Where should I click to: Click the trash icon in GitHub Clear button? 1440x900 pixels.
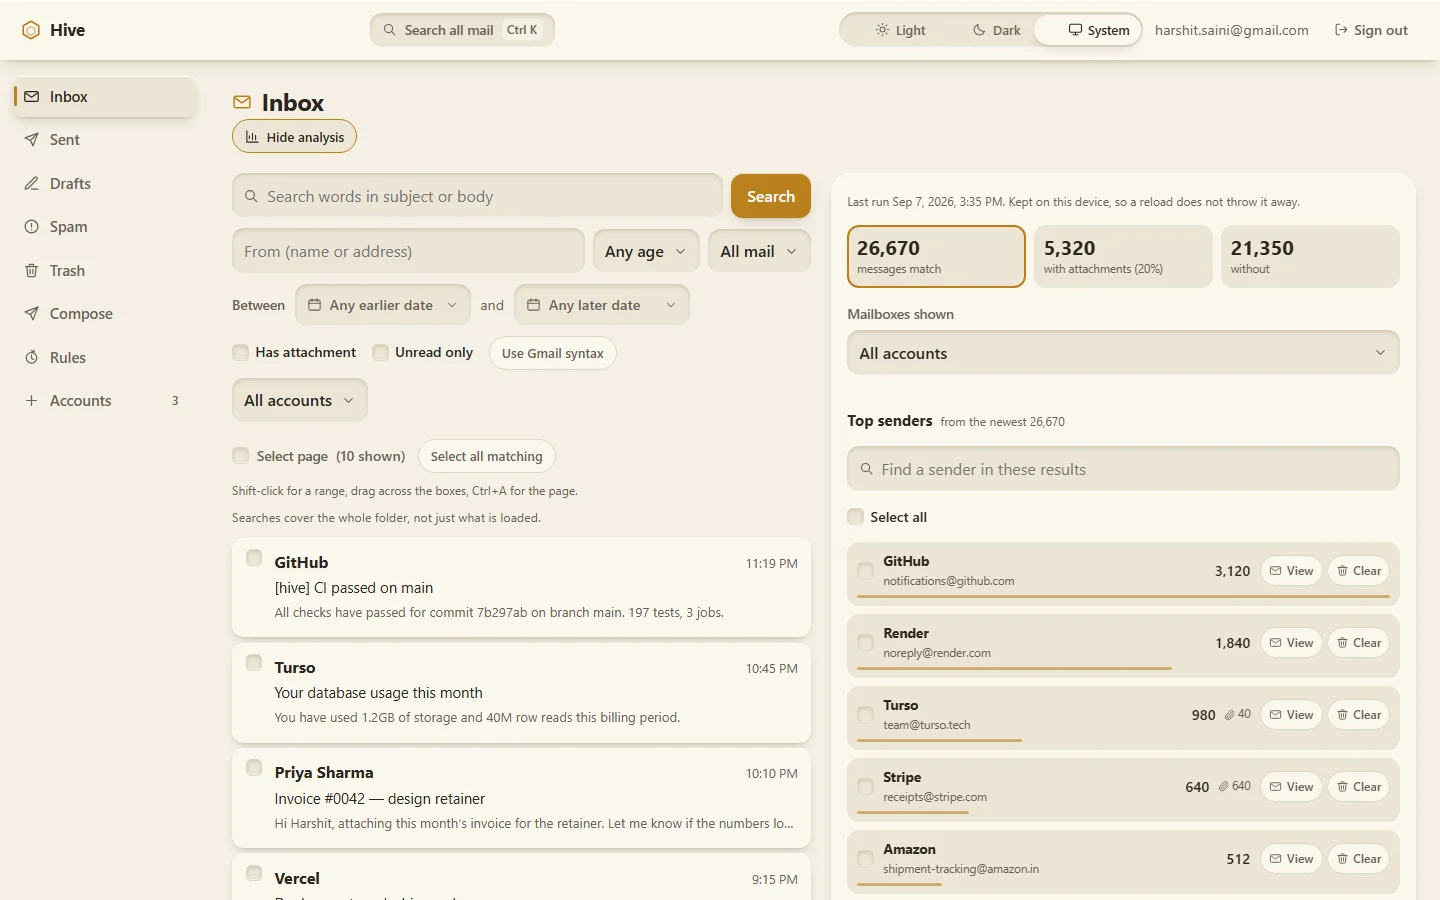click(1342, 571)
